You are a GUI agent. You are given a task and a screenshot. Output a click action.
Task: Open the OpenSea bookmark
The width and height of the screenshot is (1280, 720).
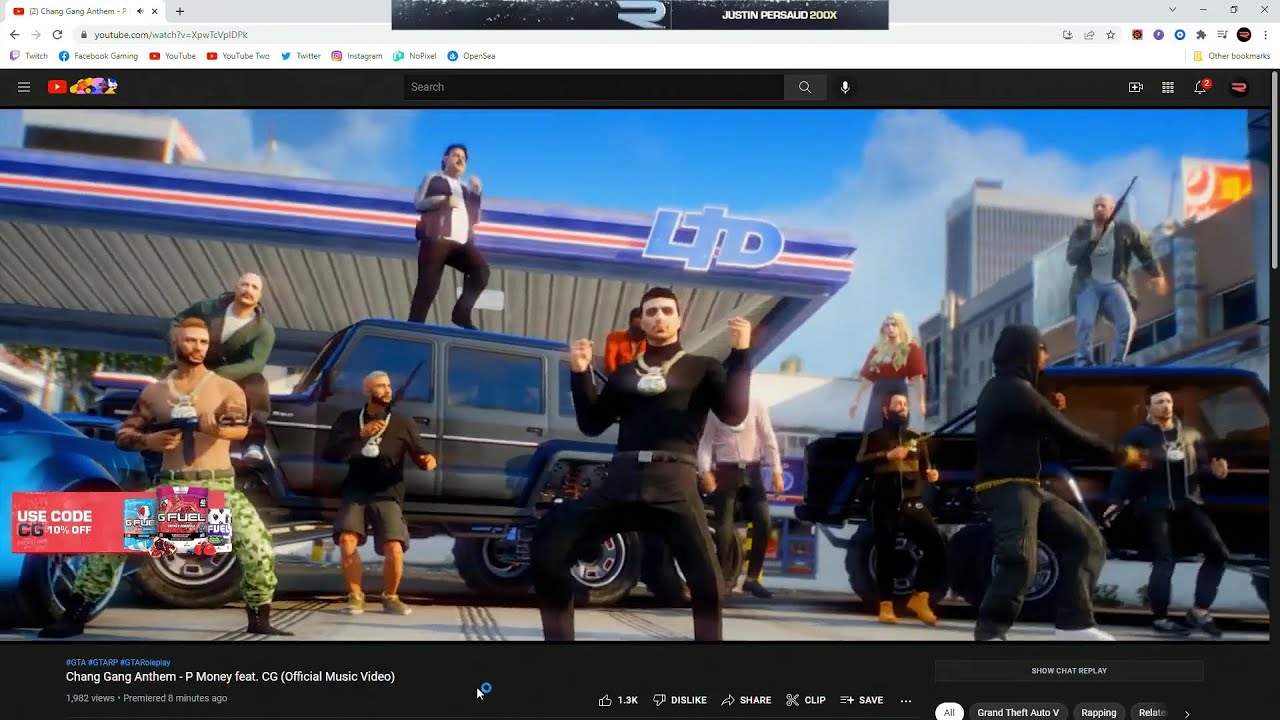click(x=471, y=56)
